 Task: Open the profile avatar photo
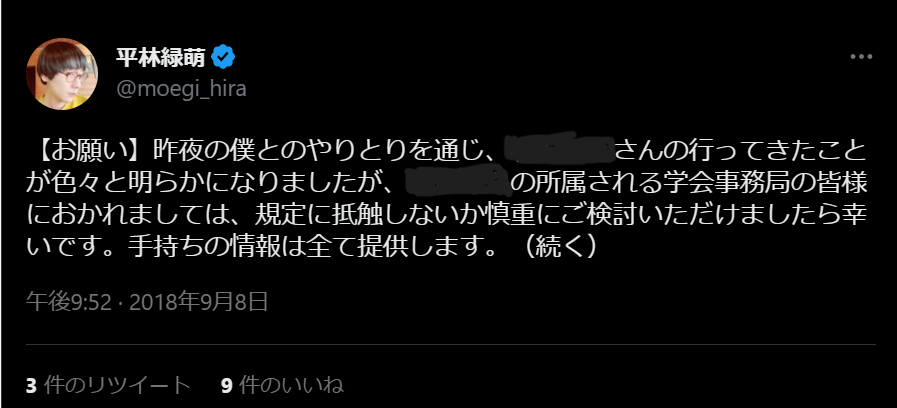tap(62, 74)
